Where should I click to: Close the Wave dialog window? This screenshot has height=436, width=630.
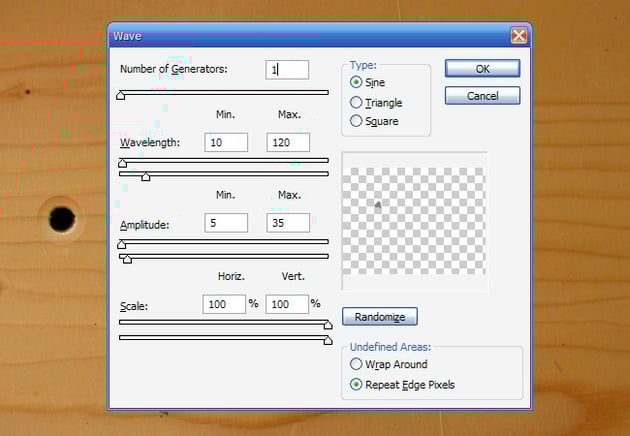(518, 35)
